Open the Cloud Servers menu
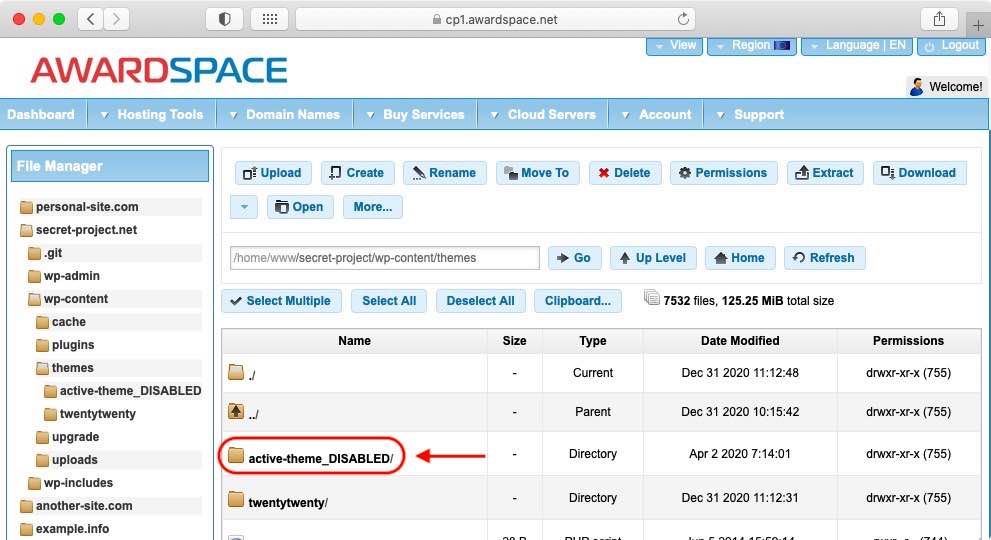This screenshot has height=540, width=991. coord(543,114)
